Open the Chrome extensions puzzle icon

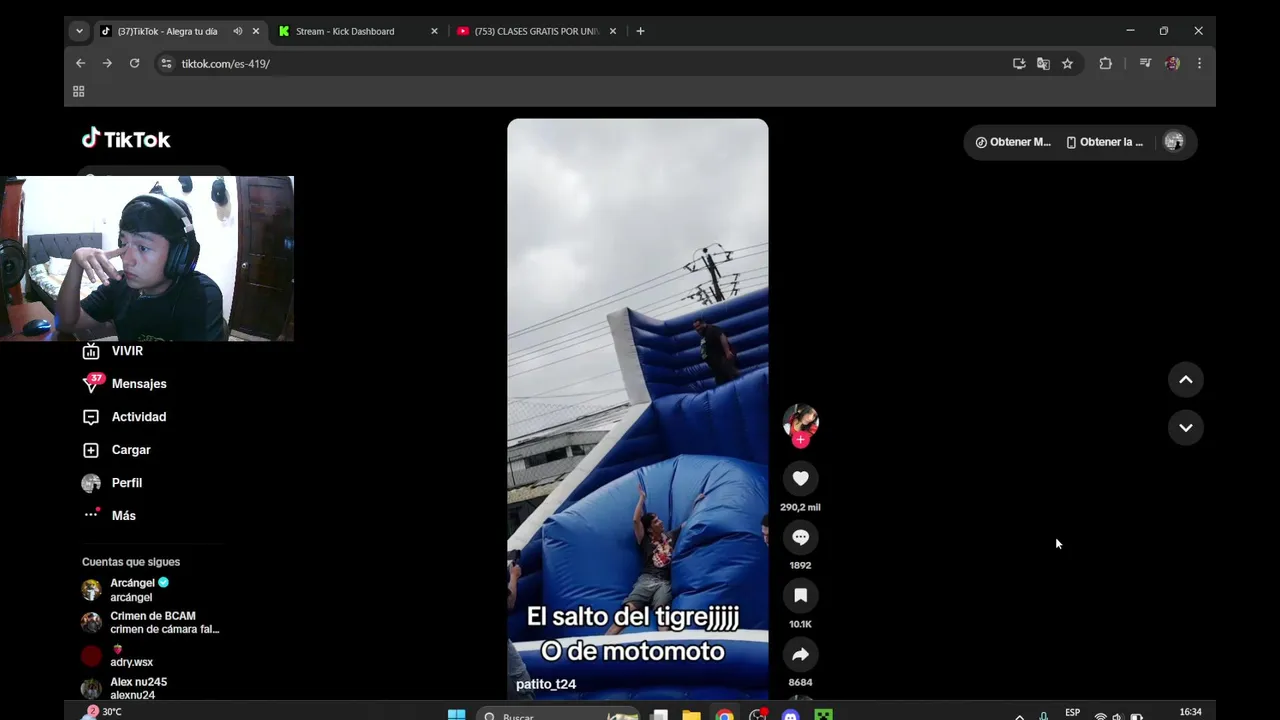coord(1105,63)
